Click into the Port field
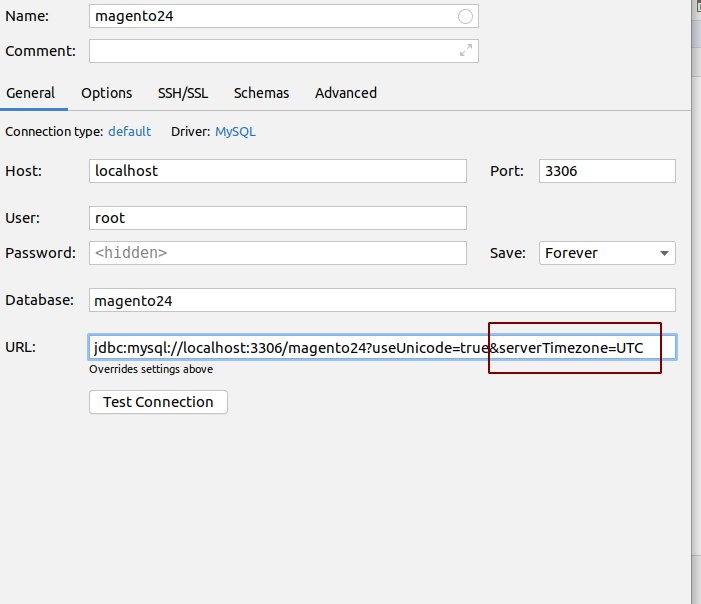 (607, 171)
